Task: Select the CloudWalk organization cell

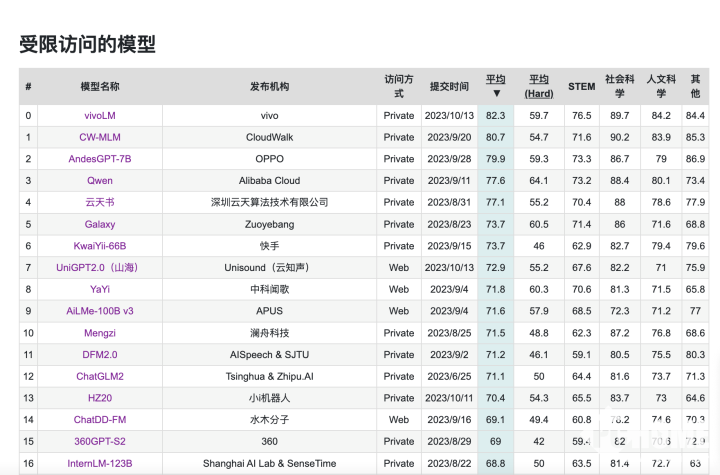Action: [270, 137]
